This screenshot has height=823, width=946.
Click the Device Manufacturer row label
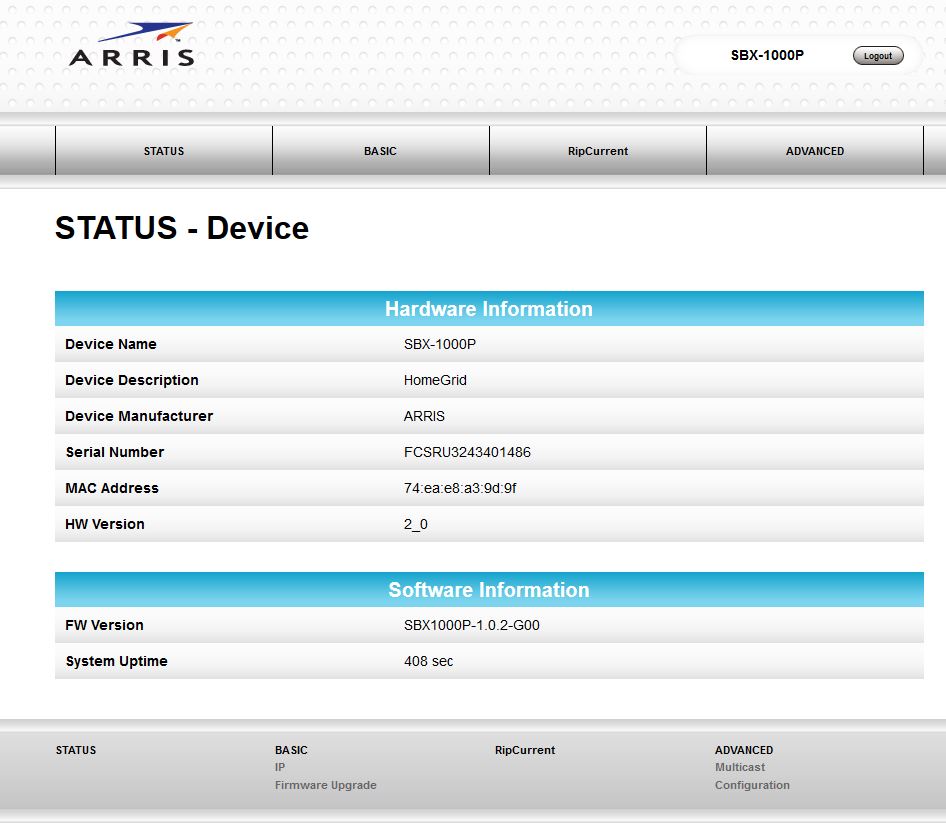click(139, 416)
